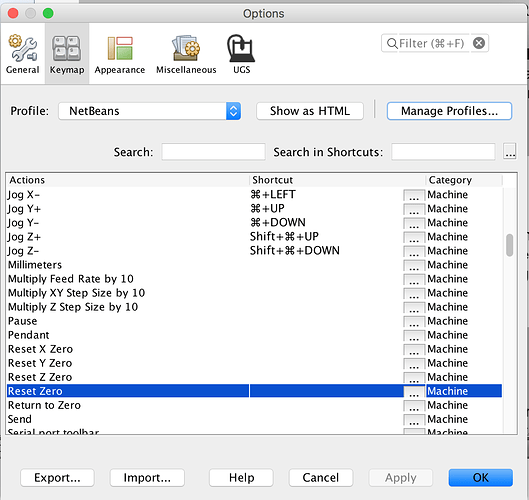The height and width of the screenshot is (500, 529).
Task: Select the Return to Zero action row
Action: tap(254, 405)
